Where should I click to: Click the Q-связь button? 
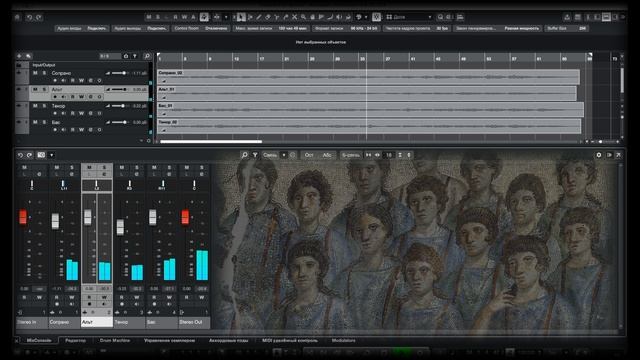(x=351, y=155)
